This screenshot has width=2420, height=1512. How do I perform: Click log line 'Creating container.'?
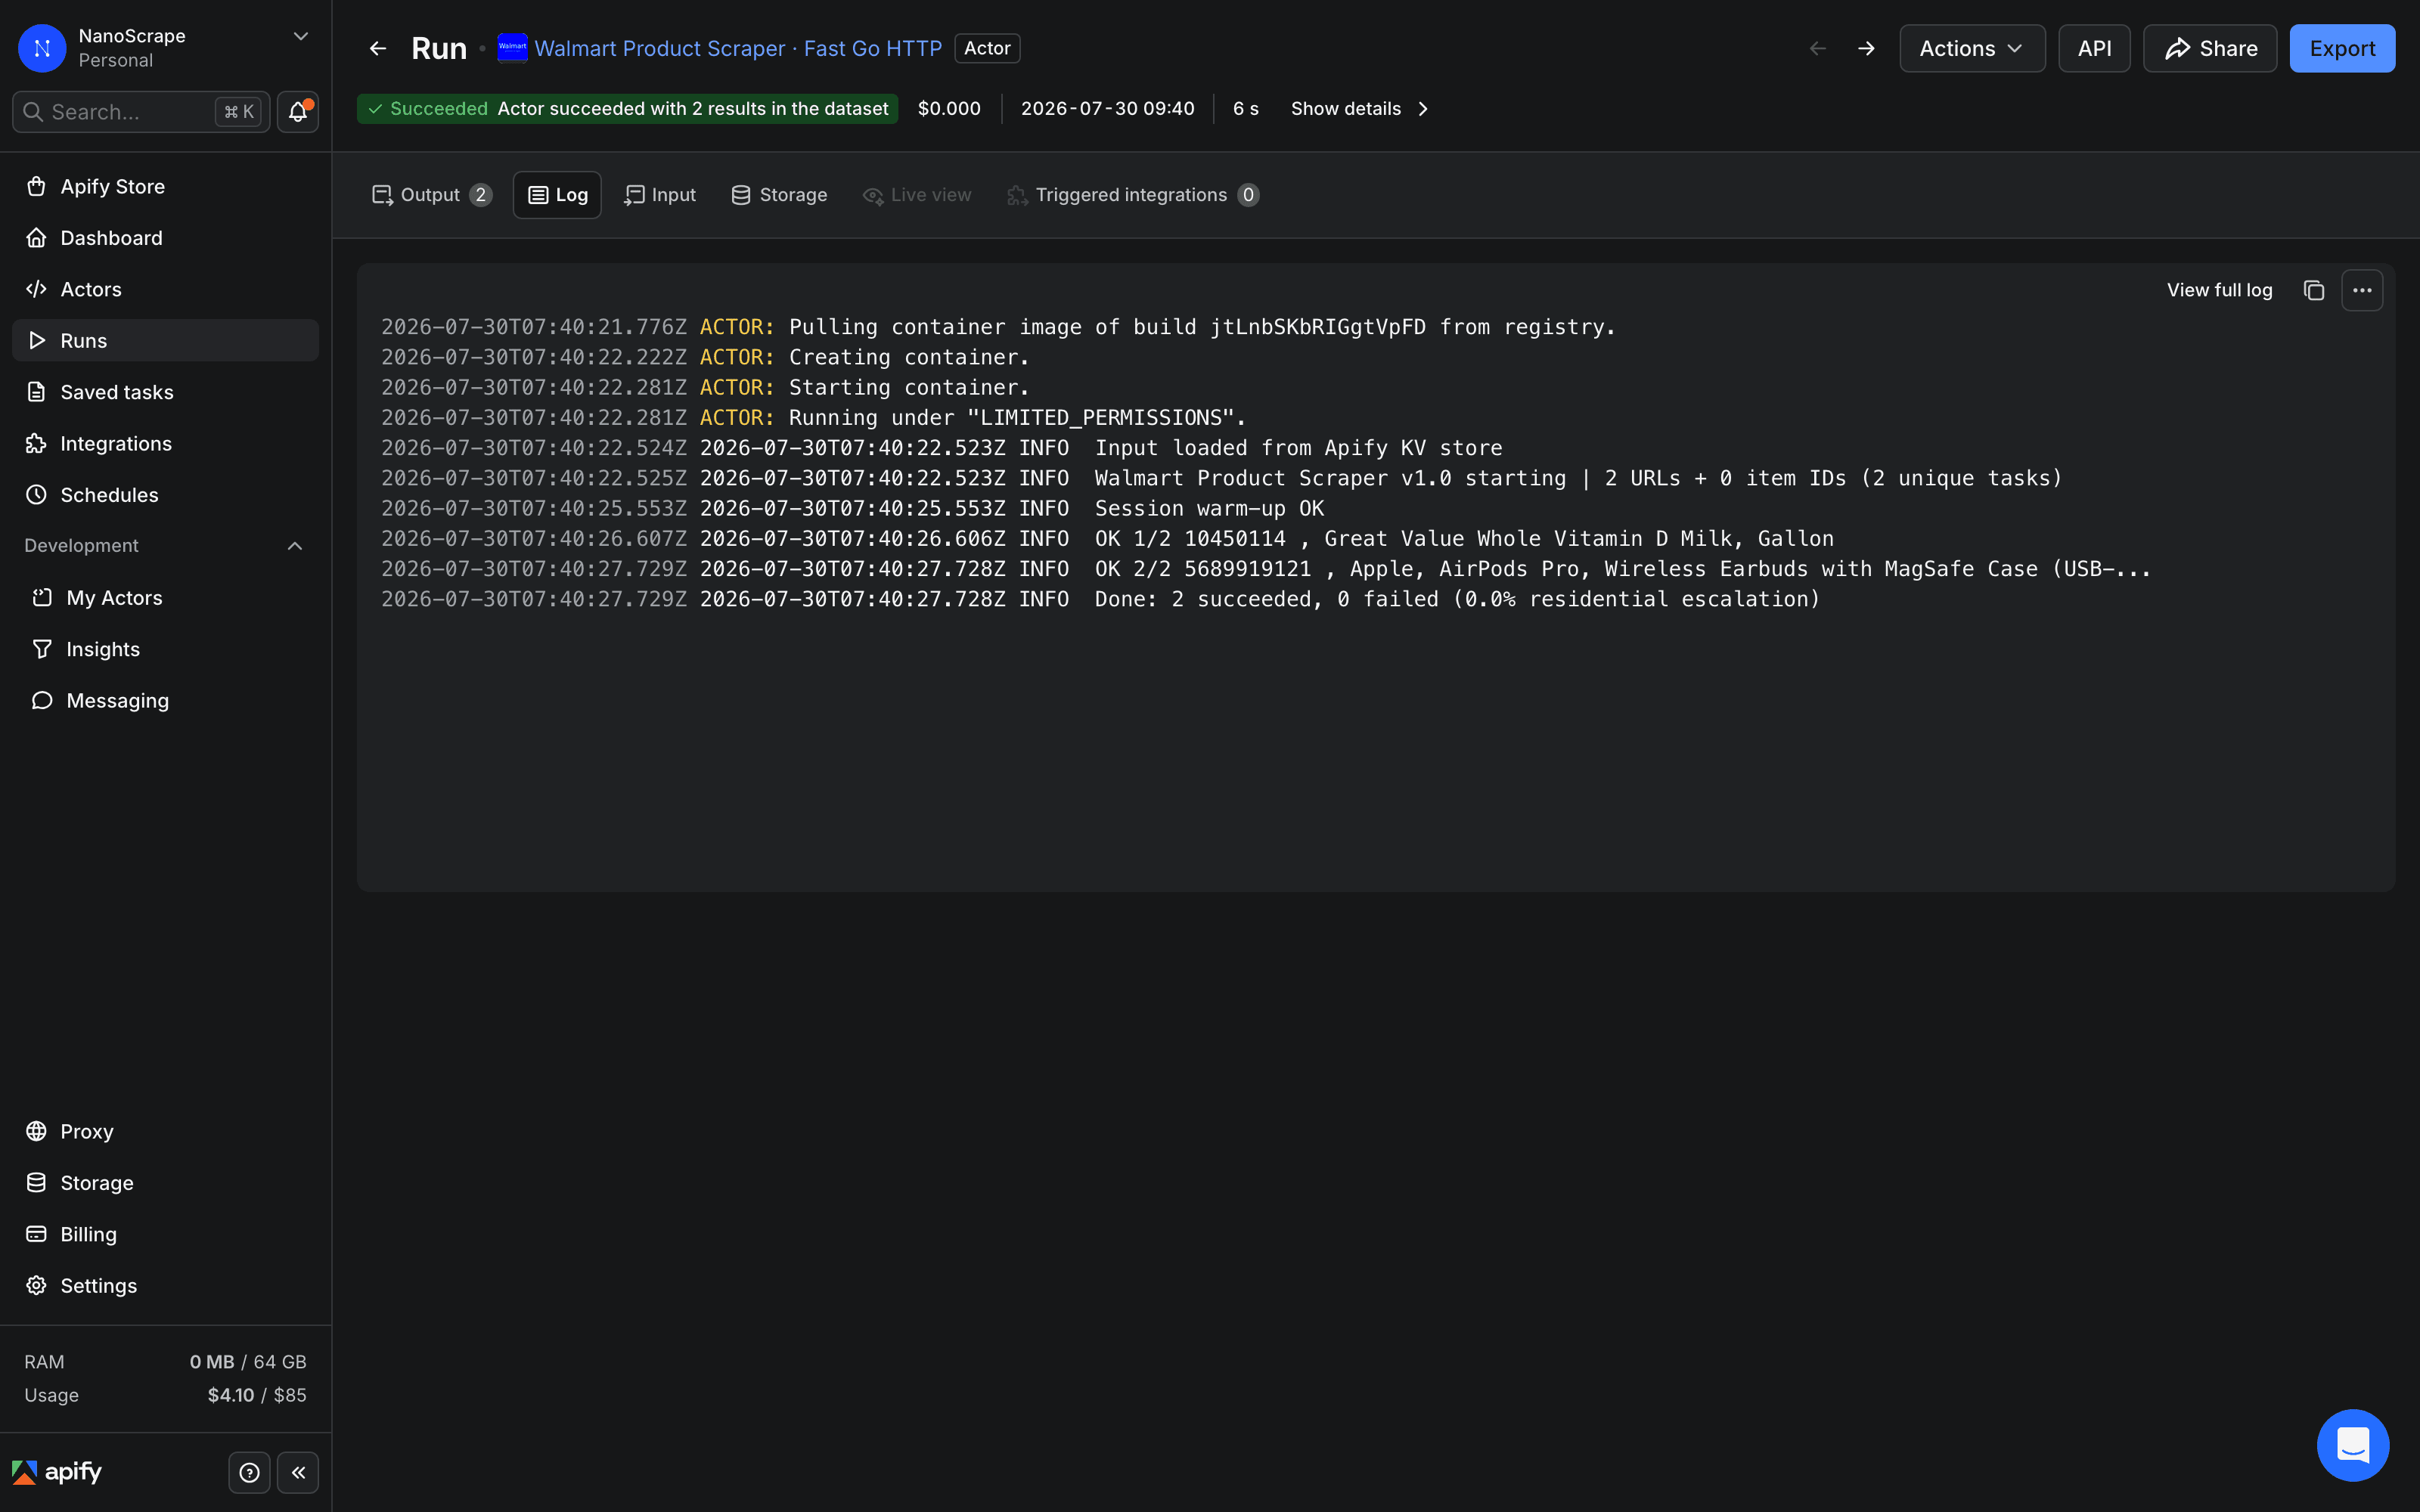tap(705, 357)
